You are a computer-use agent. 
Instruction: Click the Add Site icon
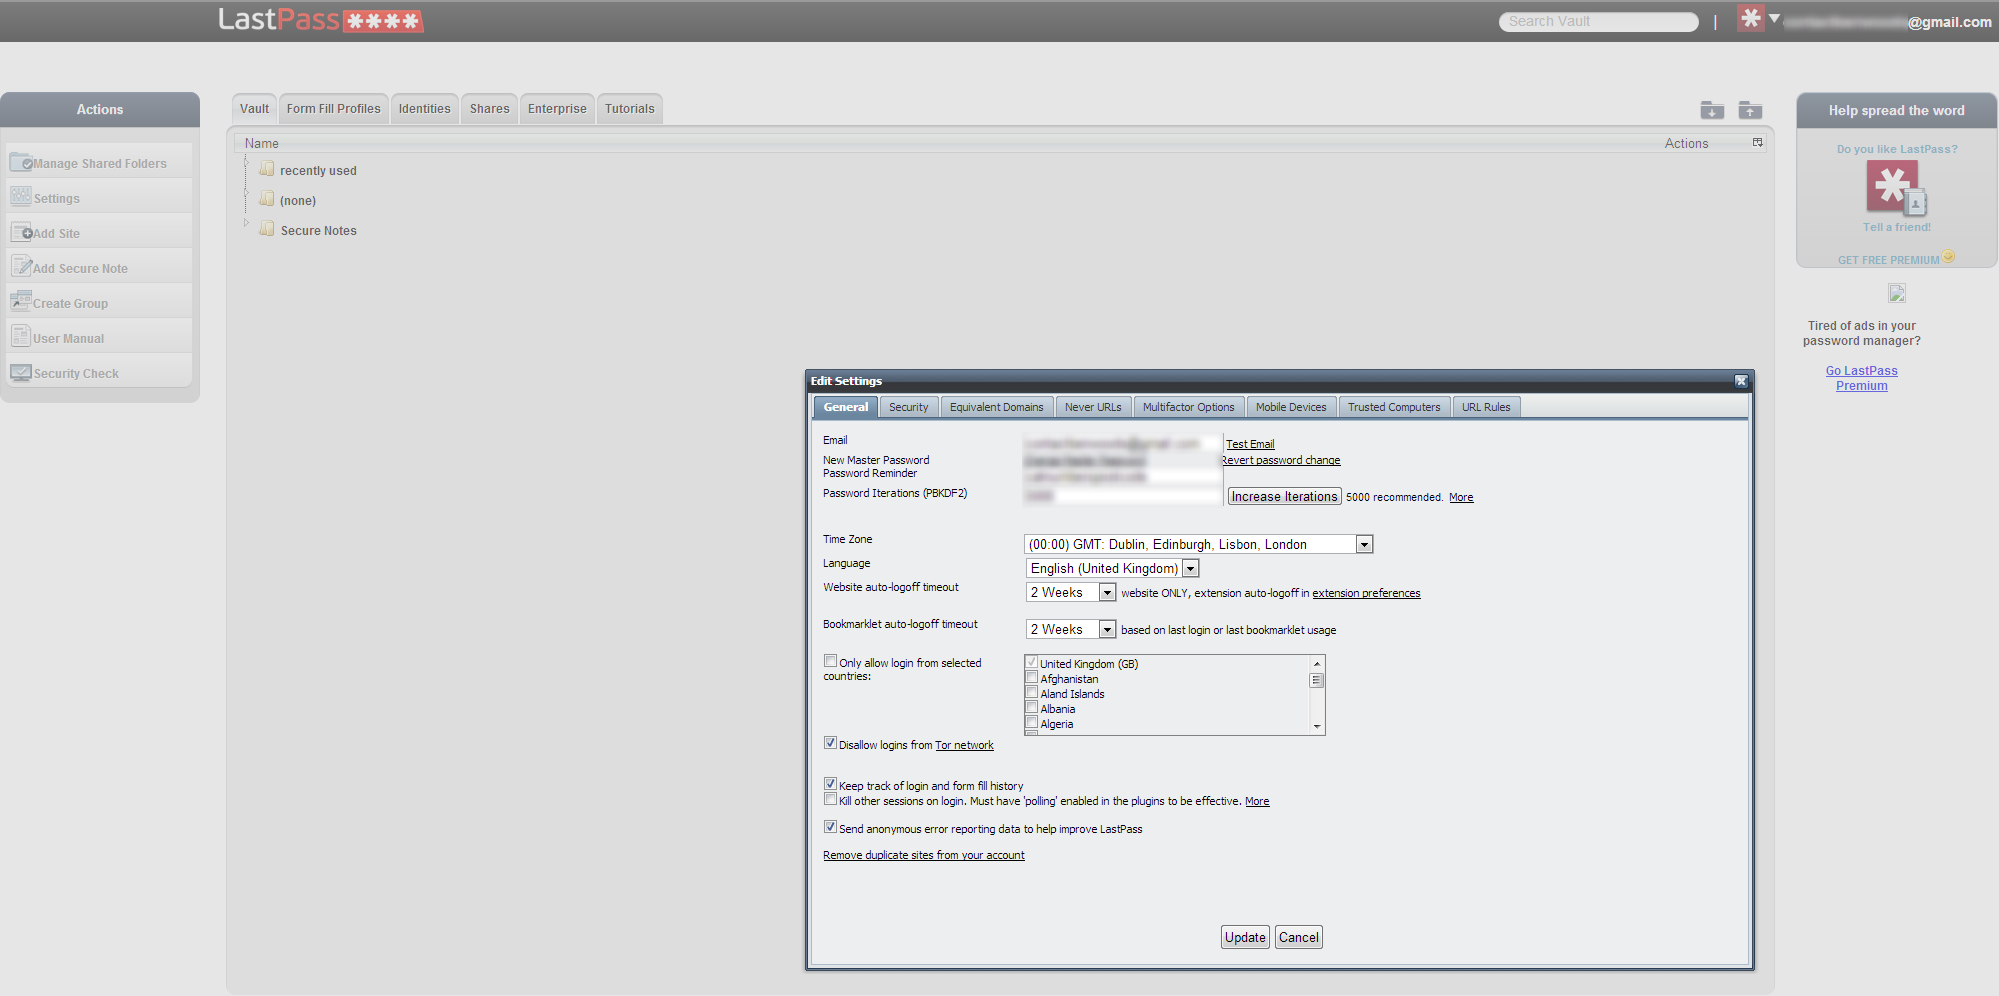pyautogui.click(x=21, y=232)
